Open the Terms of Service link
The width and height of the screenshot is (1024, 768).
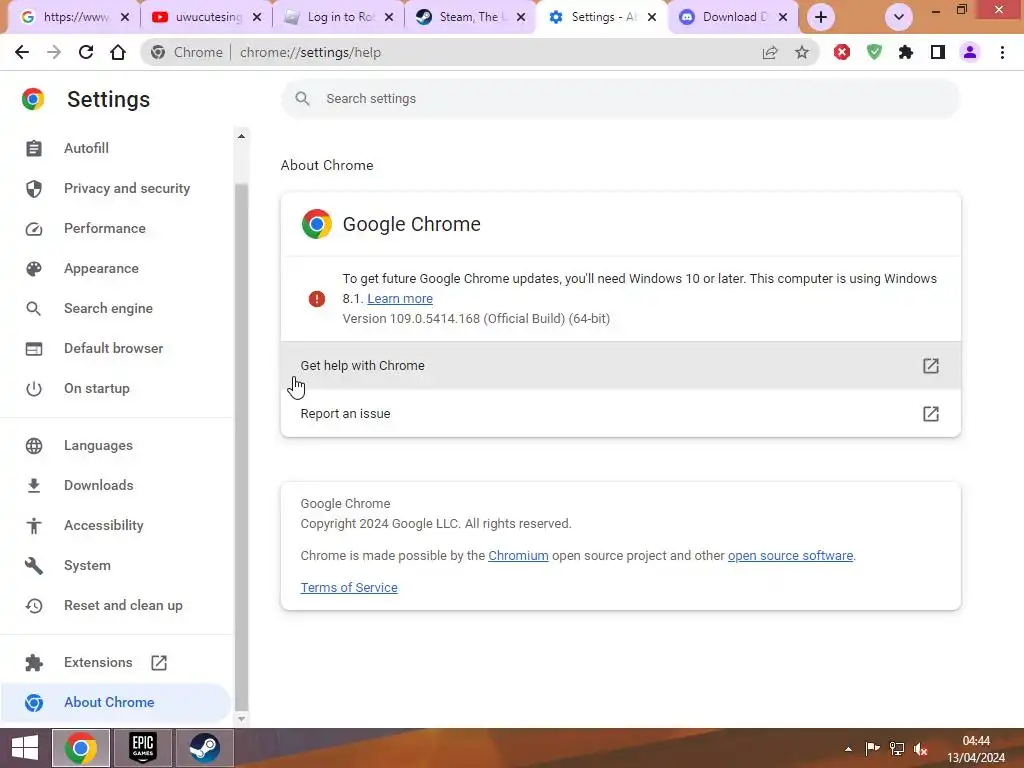click(349, 588)
